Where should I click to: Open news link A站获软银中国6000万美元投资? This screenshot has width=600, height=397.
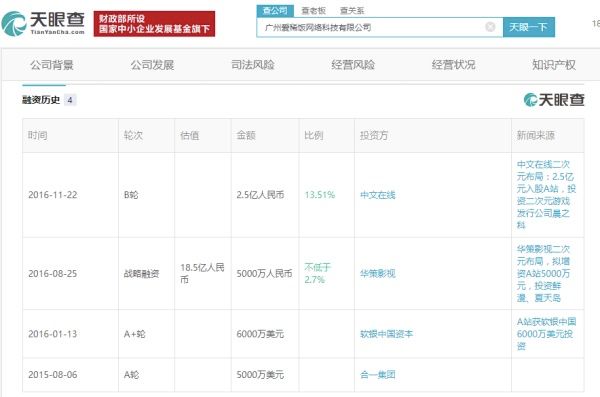point(546,334)
